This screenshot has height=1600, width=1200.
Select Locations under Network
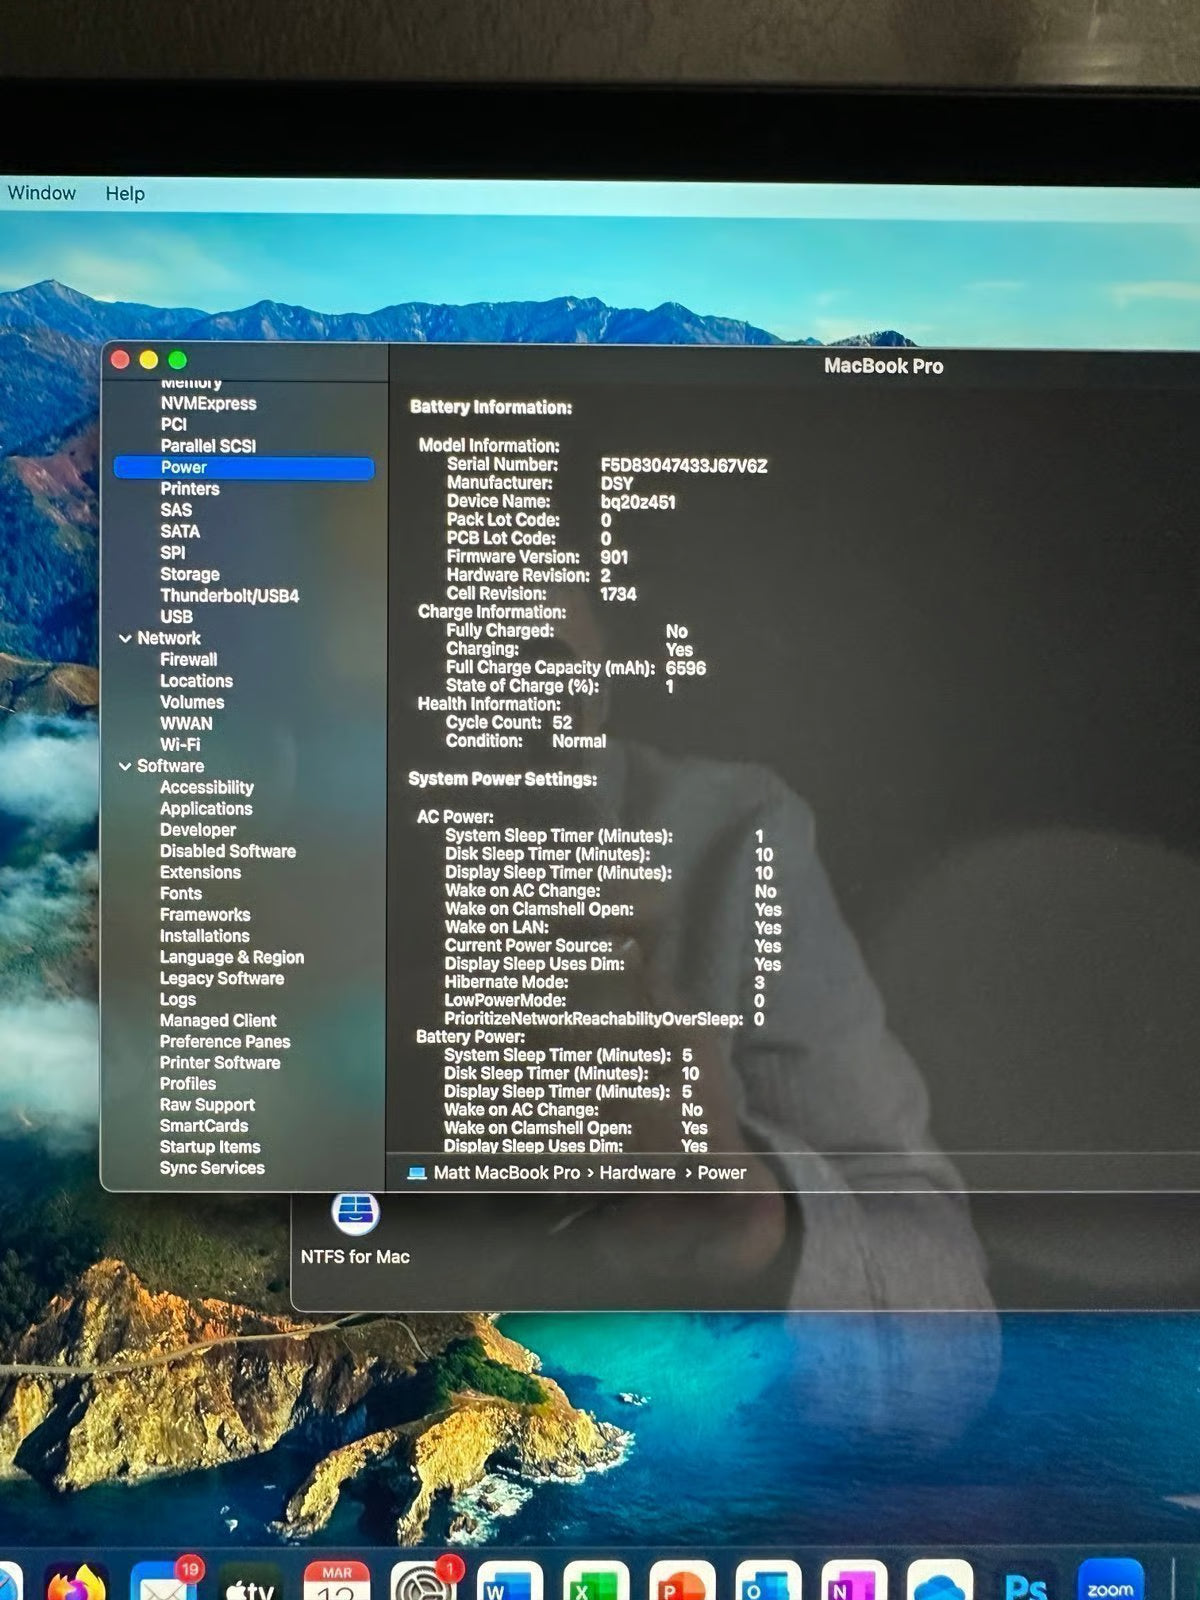tap(196, 681)
